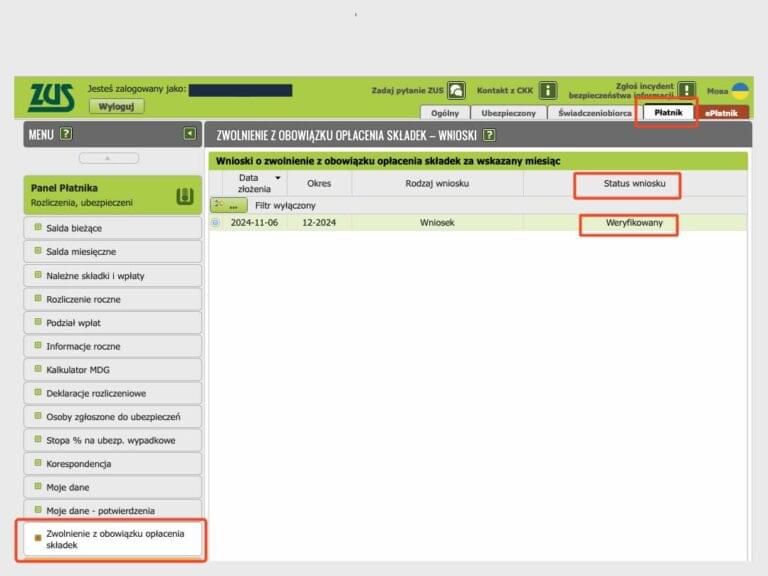
Task: Open the filter settings button
Action: [x=229, y=205]
